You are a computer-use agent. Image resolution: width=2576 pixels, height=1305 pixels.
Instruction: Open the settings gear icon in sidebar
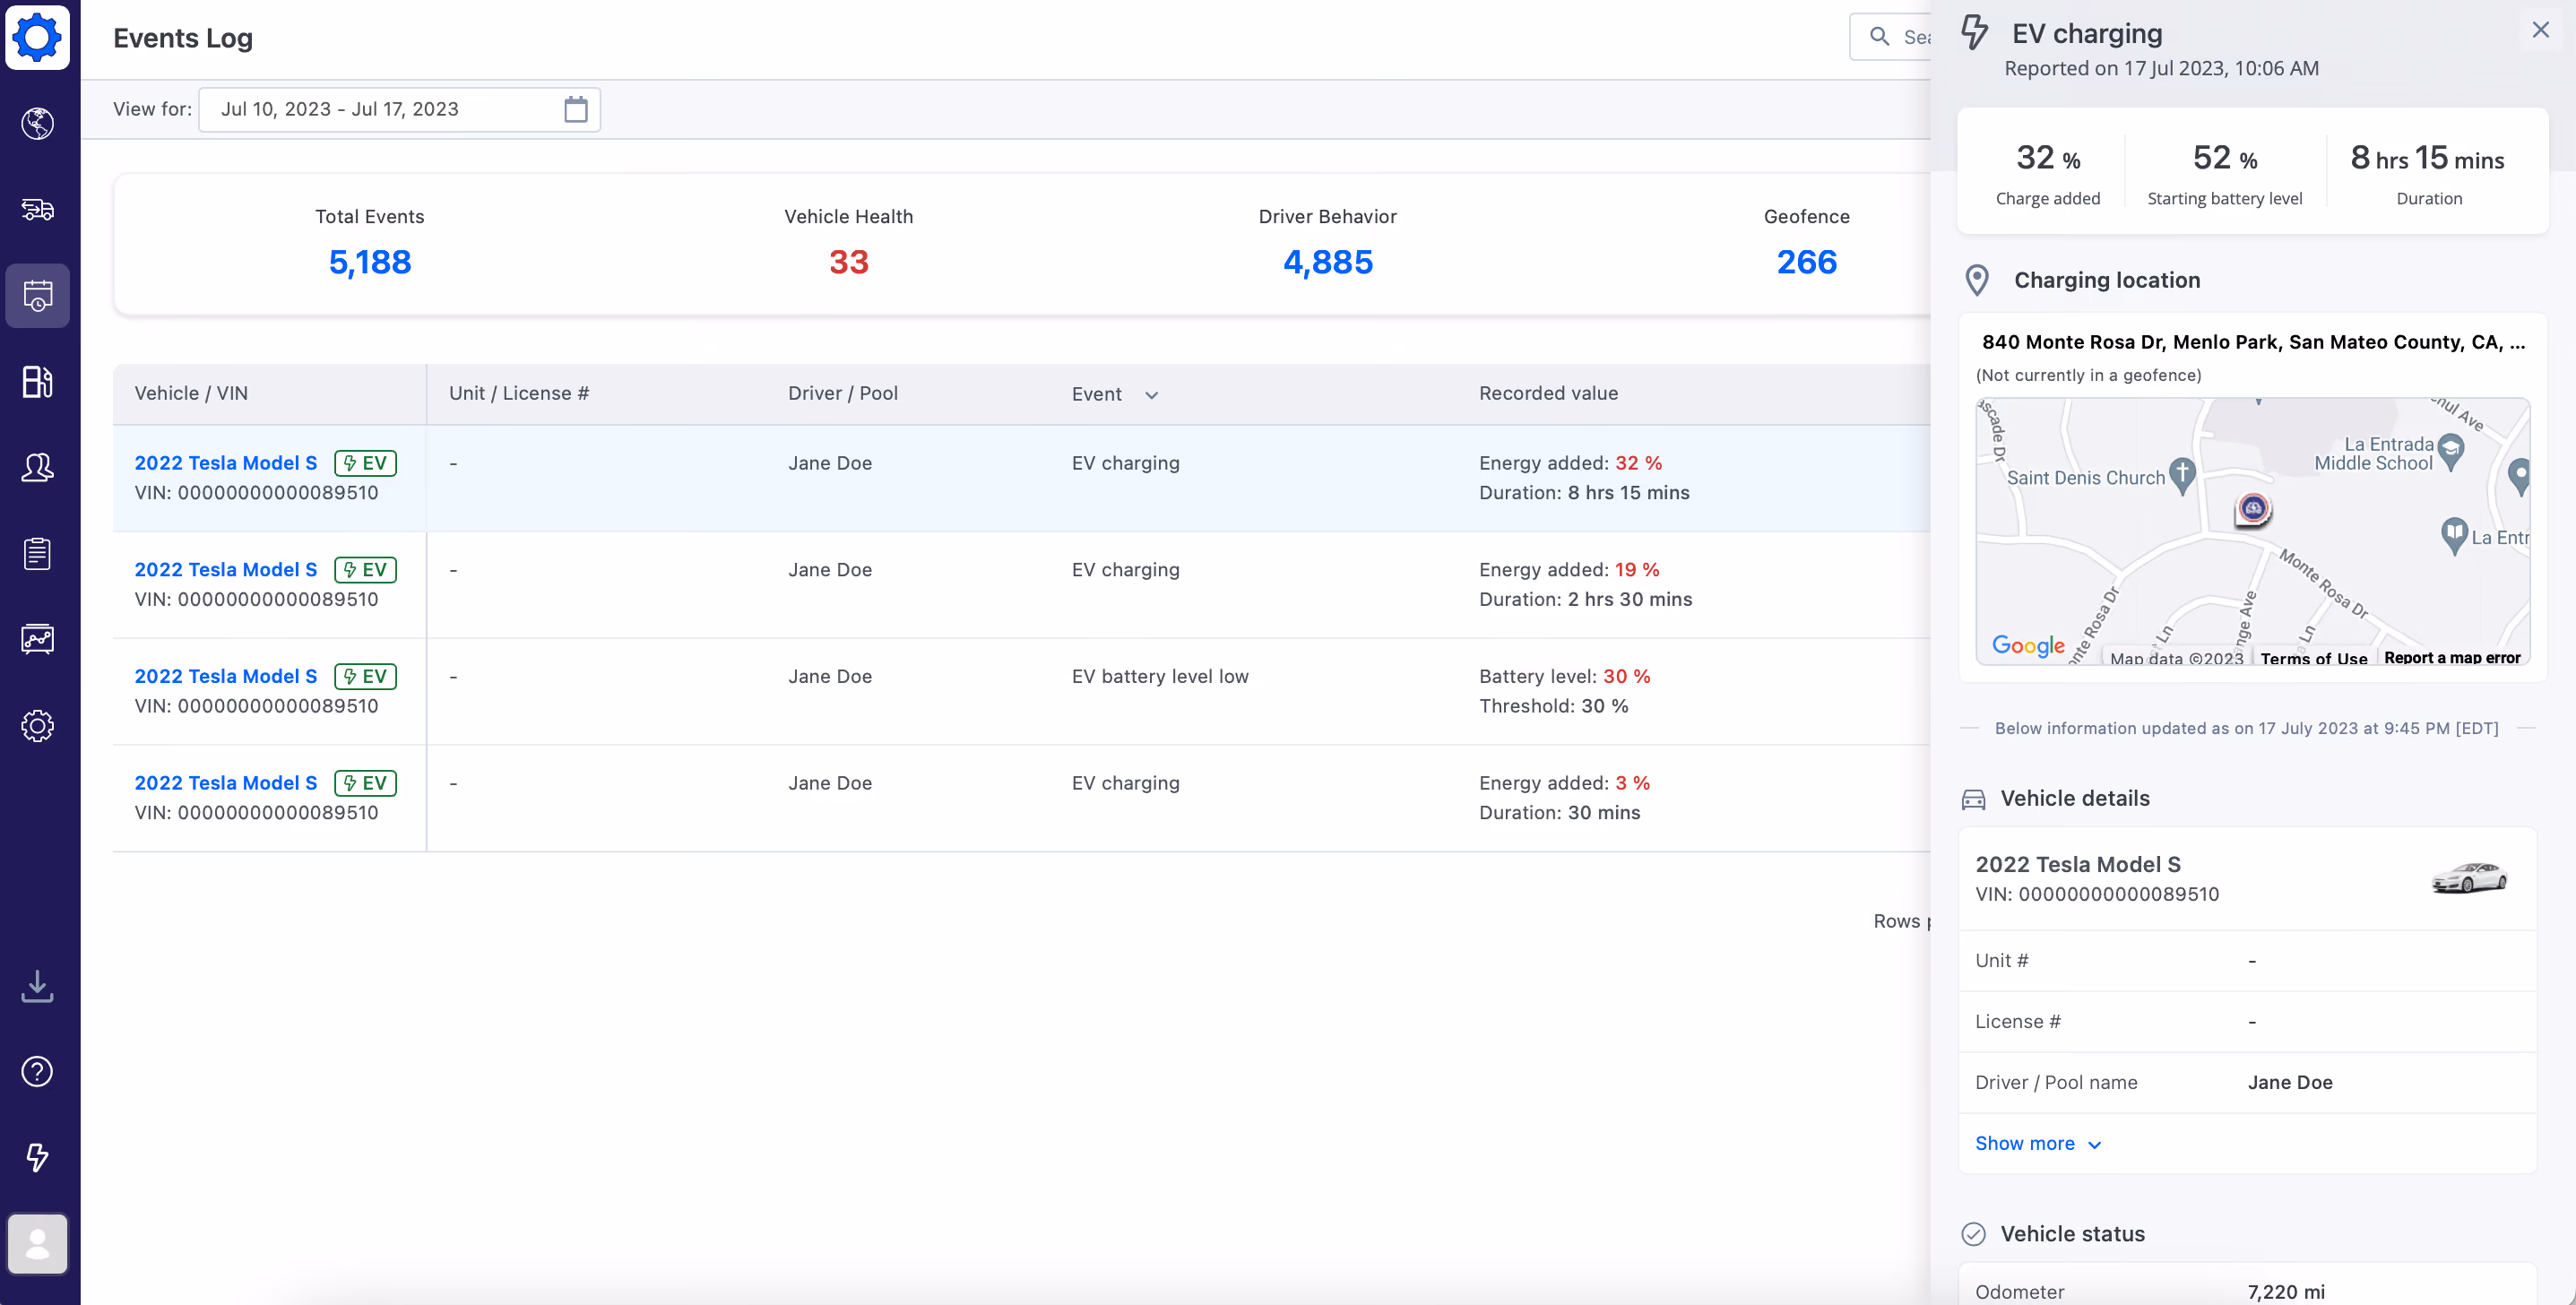(38, 726)
